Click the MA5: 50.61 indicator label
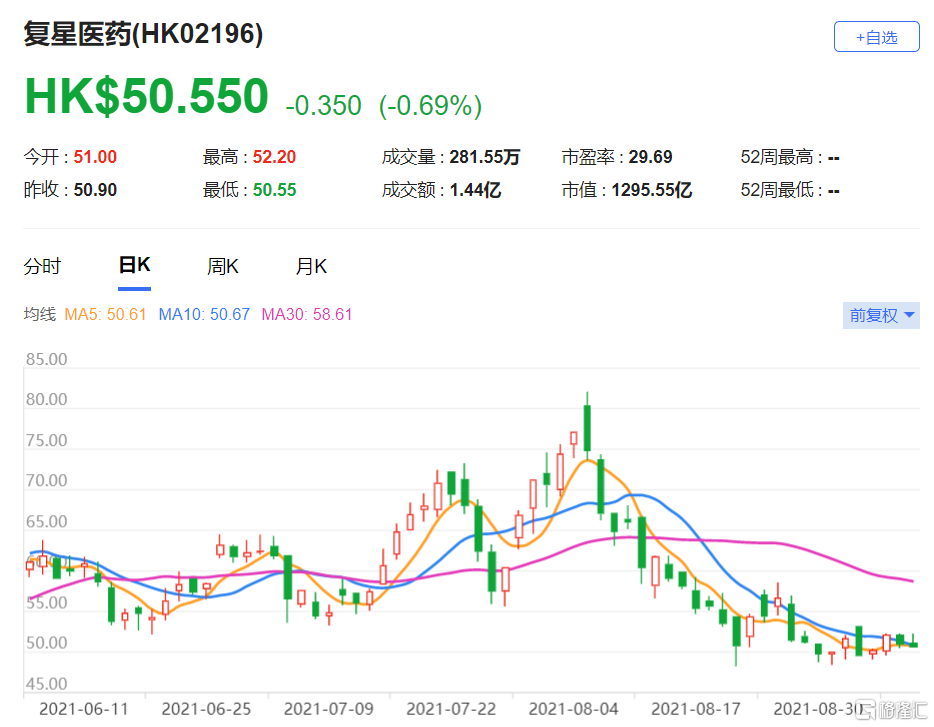This screenshot has height=727, width=934. point(105,314)
